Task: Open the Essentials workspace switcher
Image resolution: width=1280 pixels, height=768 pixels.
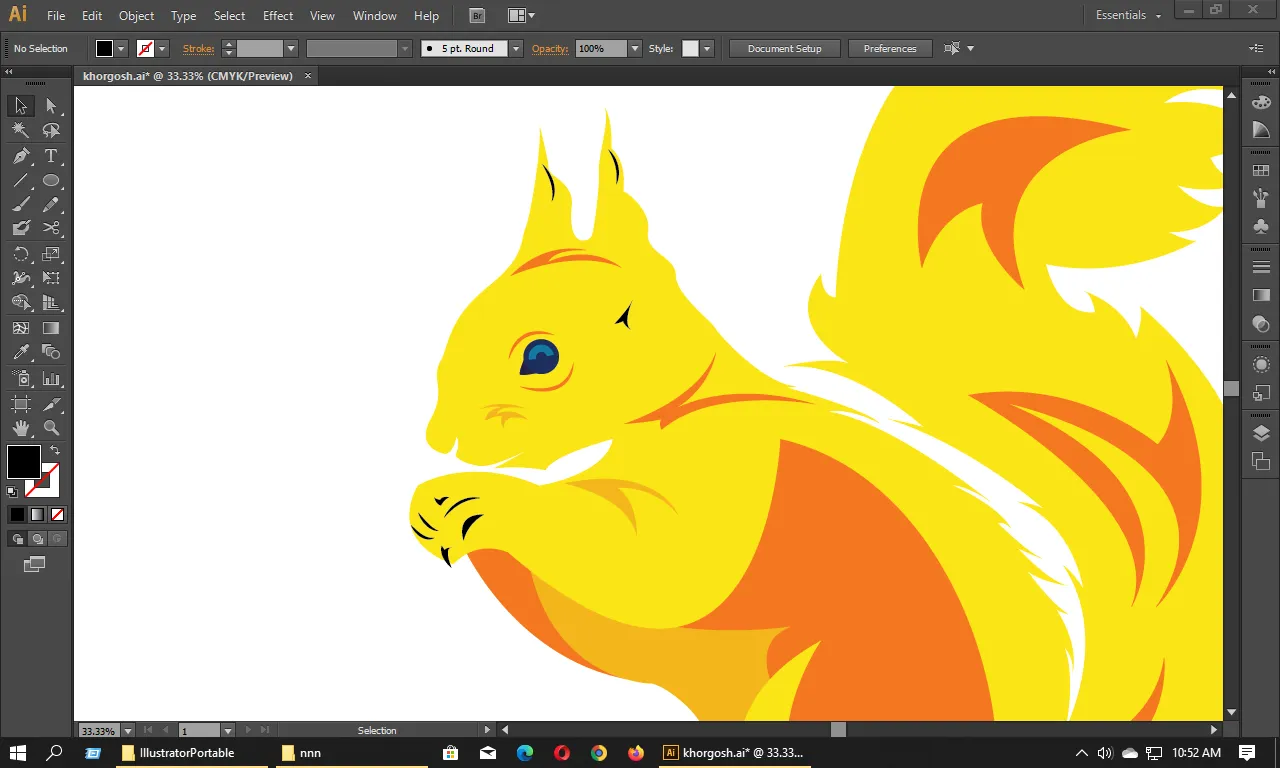Action: coord(1128,16)
